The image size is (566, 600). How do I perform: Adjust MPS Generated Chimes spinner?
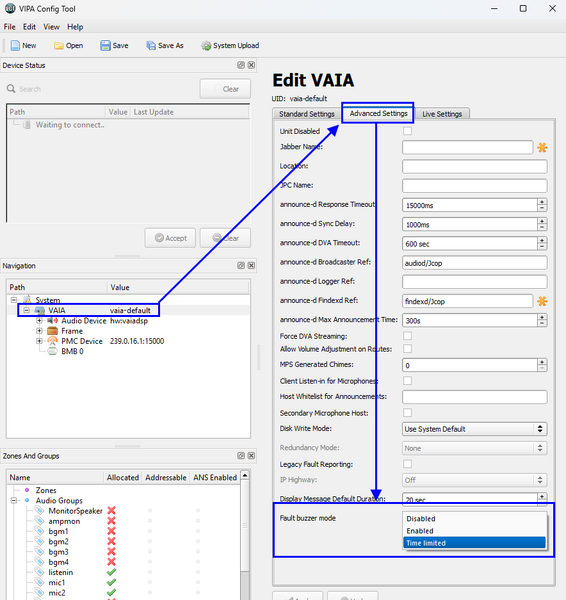click(x=542, y=365)
